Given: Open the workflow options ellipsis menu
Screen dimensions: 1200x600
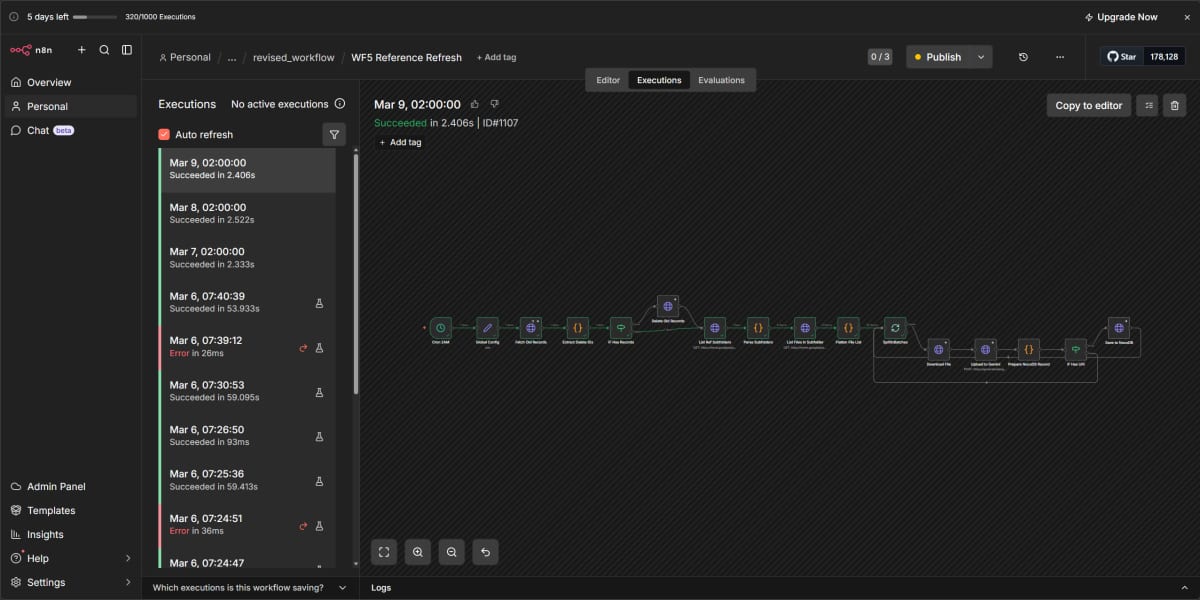Looking at the screenshot, I should pyautogui.click(x=1059, y=57).
